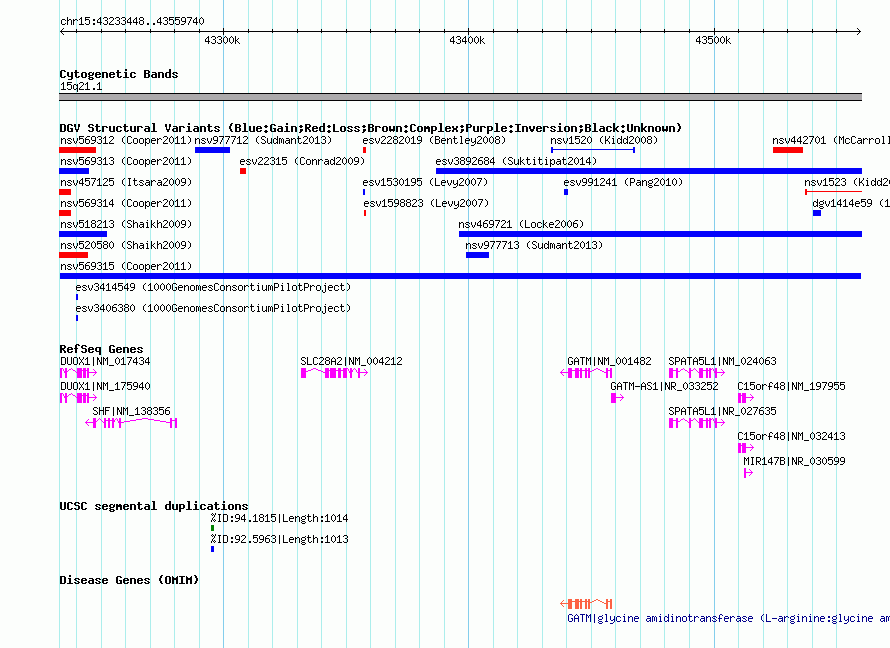Click esv1598823 (Levy2007) variant label
The width and height of the screenshot is (890, 648).
click(x=426, y=203)
